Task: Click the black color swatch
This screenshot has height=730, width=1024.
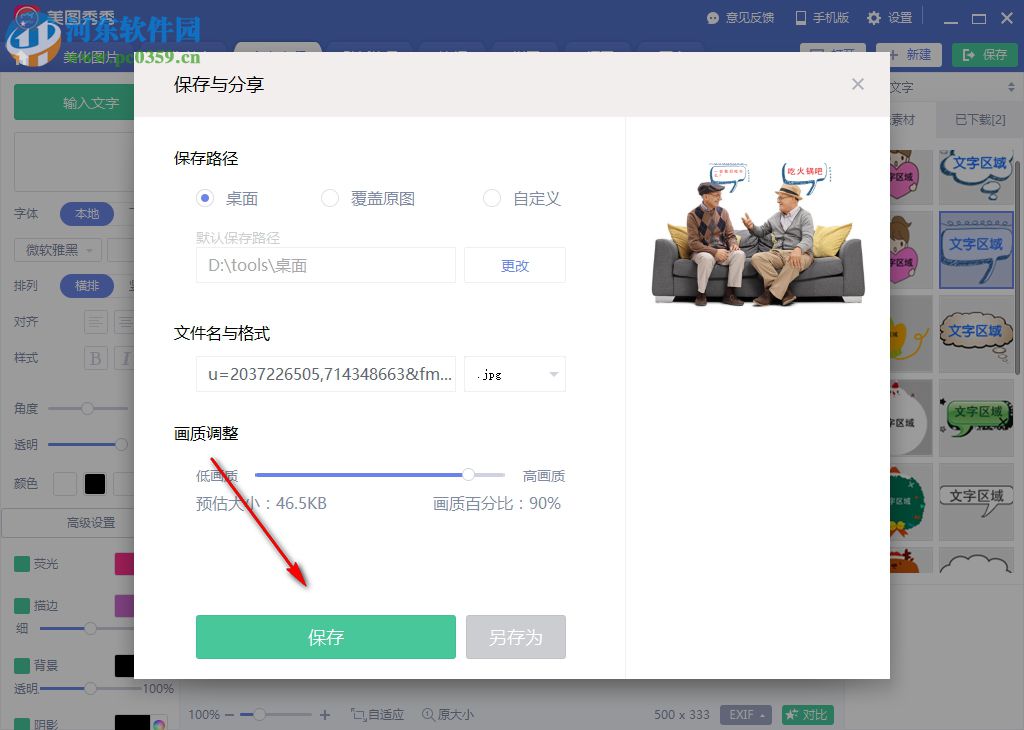Action: tap(95, 483)
